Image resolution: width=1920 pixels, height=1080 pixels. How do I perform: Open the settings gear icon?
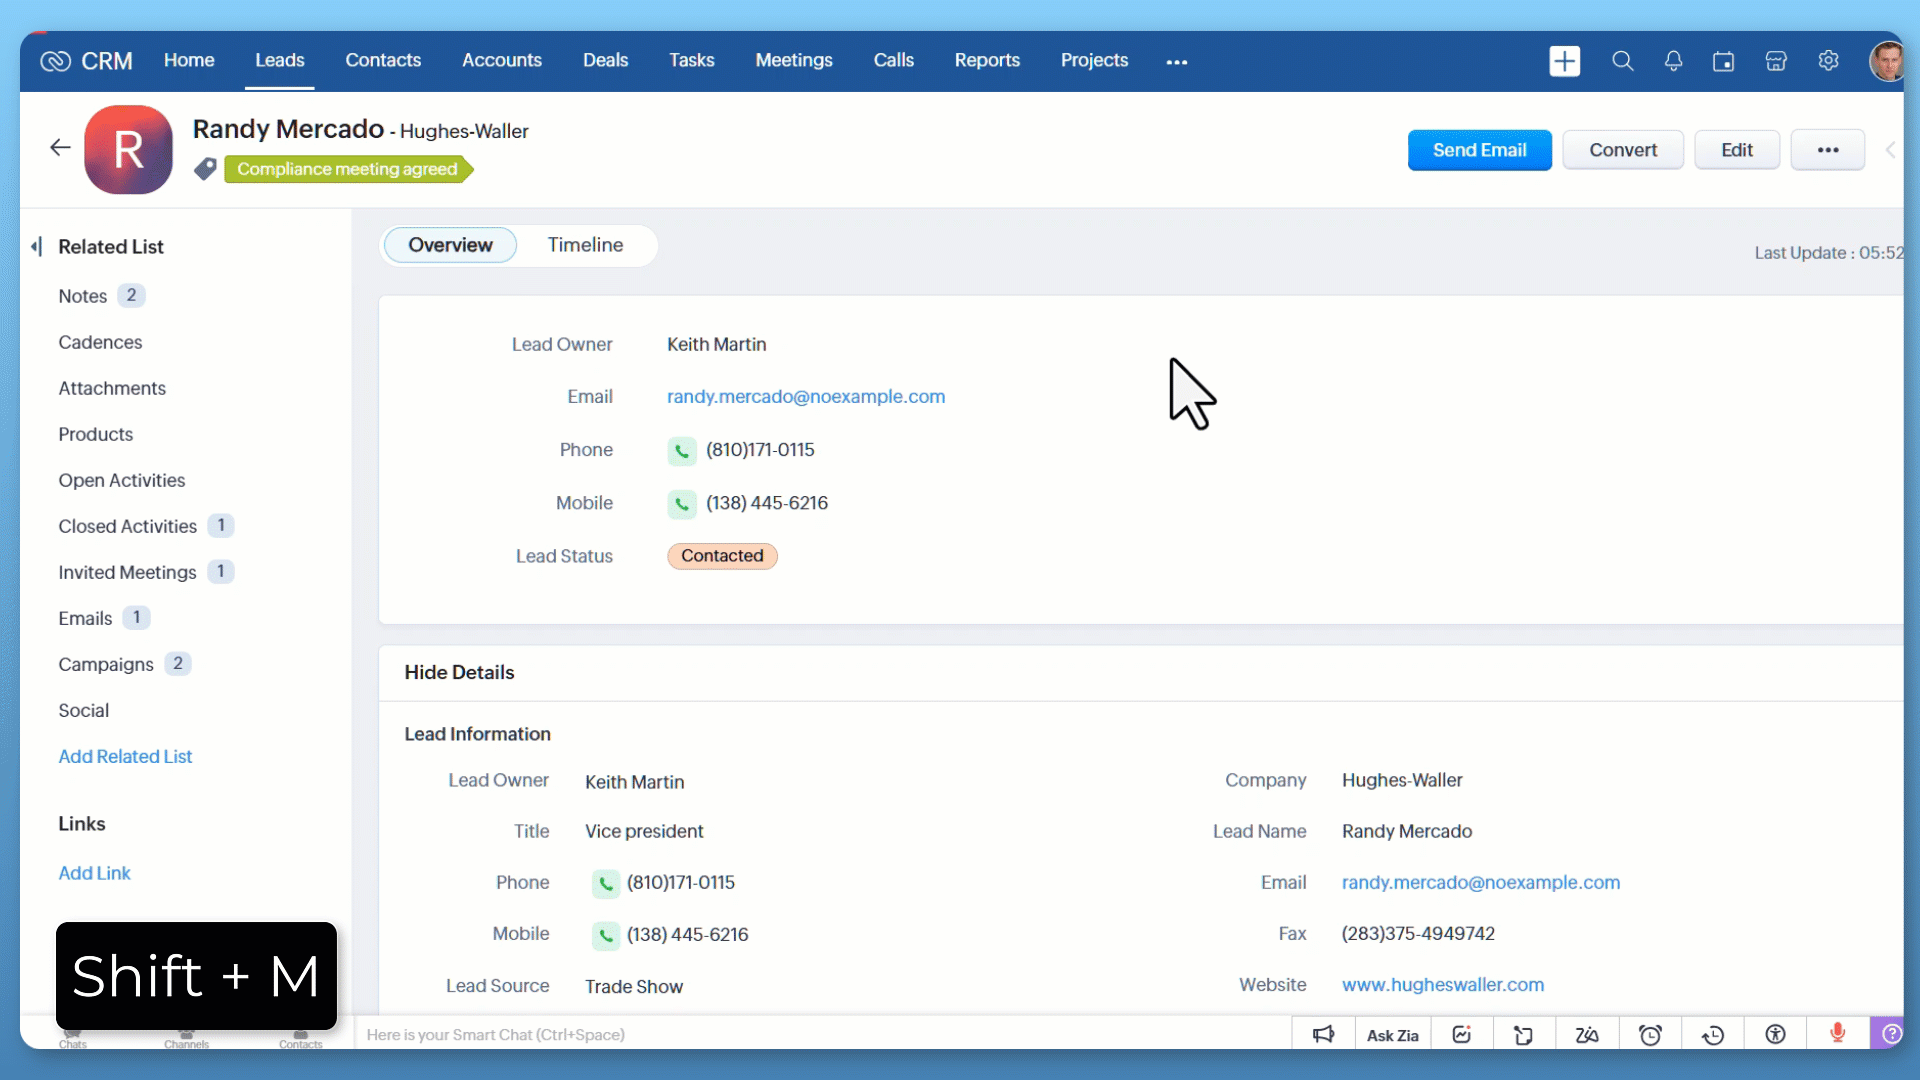(x=1828, y=61)
